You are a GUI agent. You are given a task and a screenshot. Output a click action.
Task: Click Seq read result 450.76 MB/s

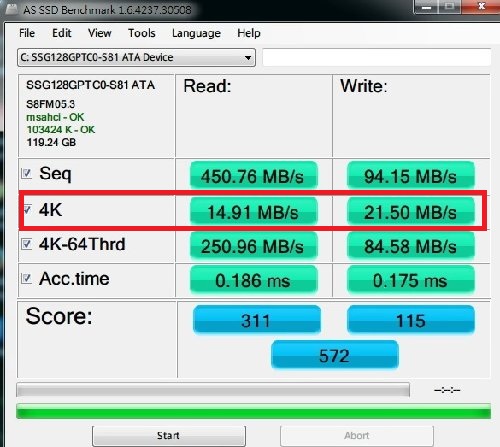(x=253, y=176)
